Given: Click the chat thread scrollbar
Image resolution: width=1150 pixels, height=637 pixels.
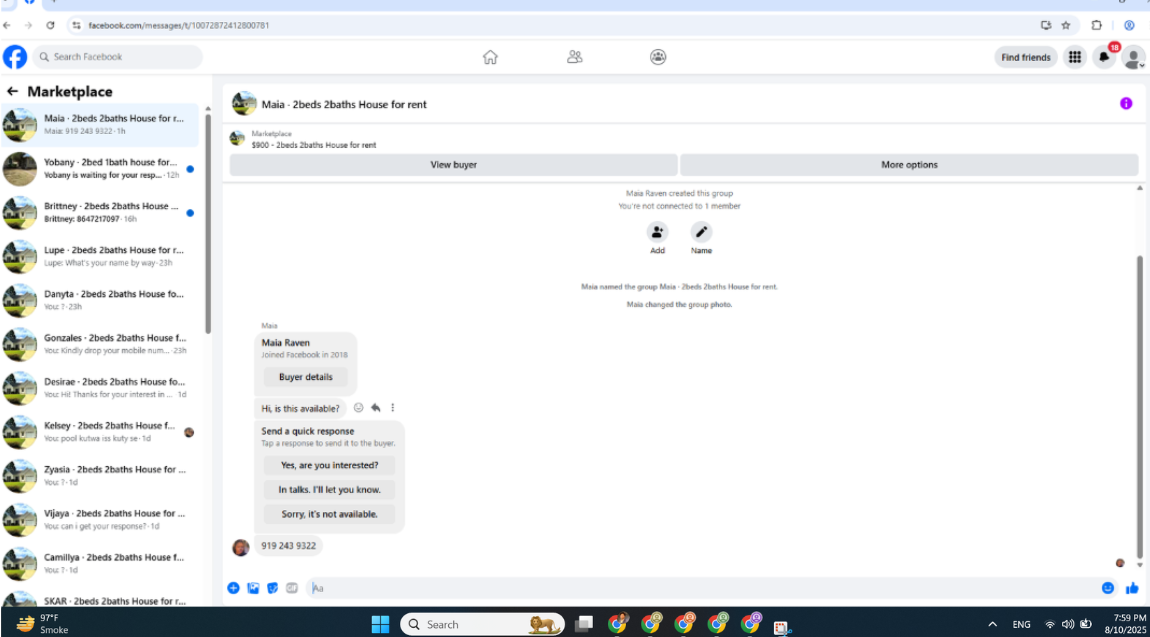Looking at the screenshot, I should [1139, 407].
